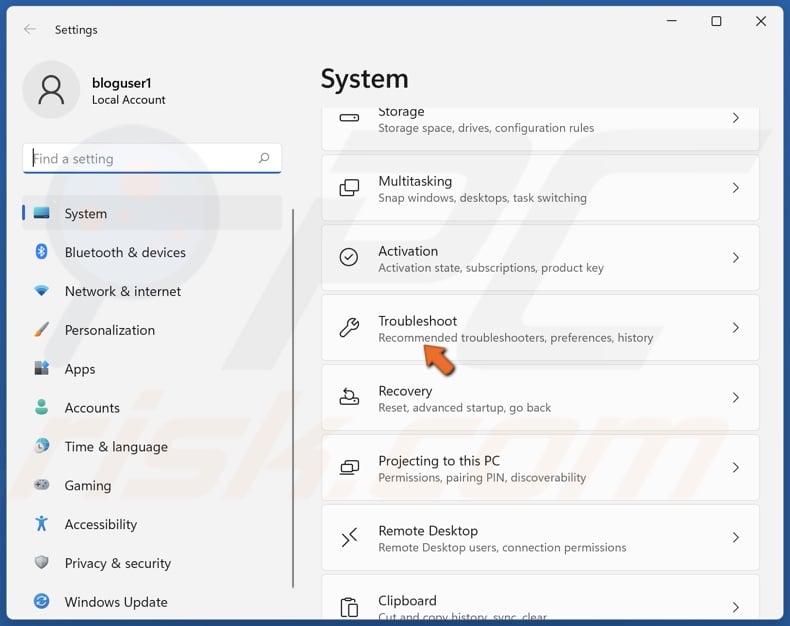Maximize the Settings window
This screenshot has width=790, height=626.
(716, 21)
